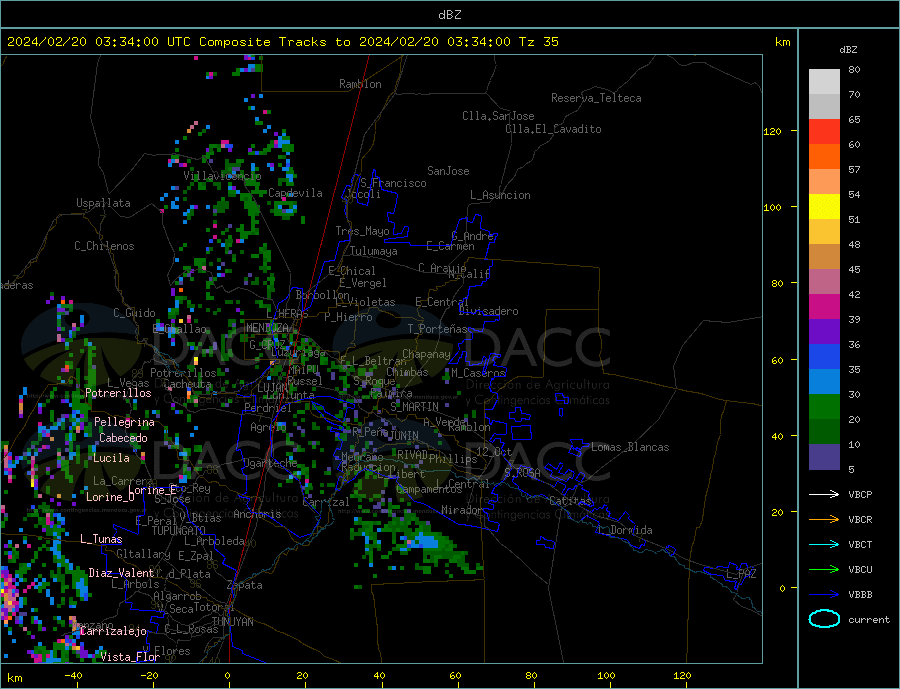Click the dBZ title at top
Image resolution: width=900 pixels, height=689 pixels.
click(449, 15)
